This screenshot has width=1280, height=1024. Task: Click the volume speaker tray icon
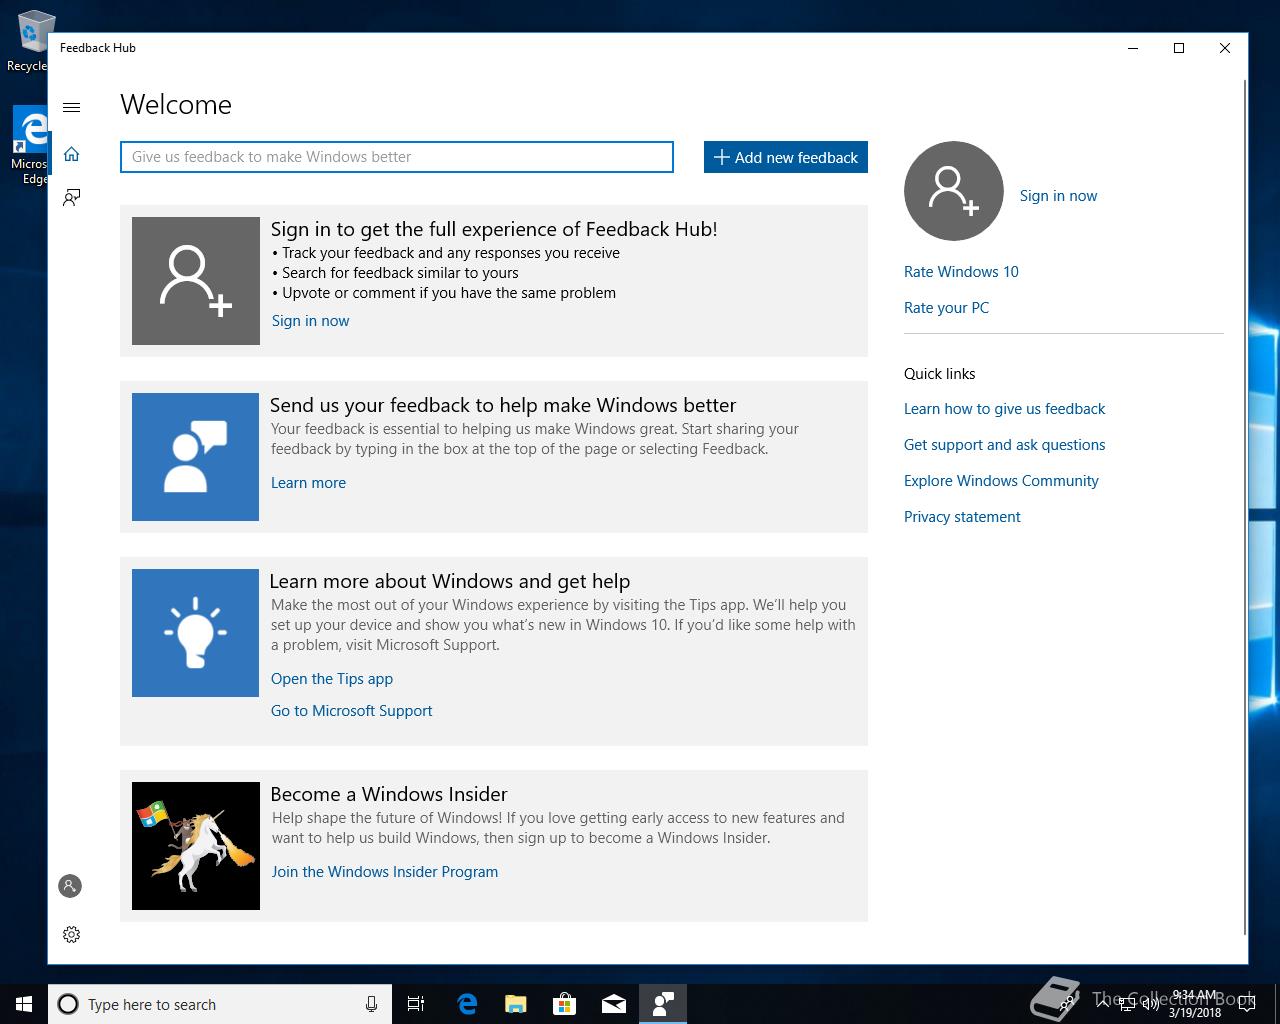[x=1150, y=1004]
